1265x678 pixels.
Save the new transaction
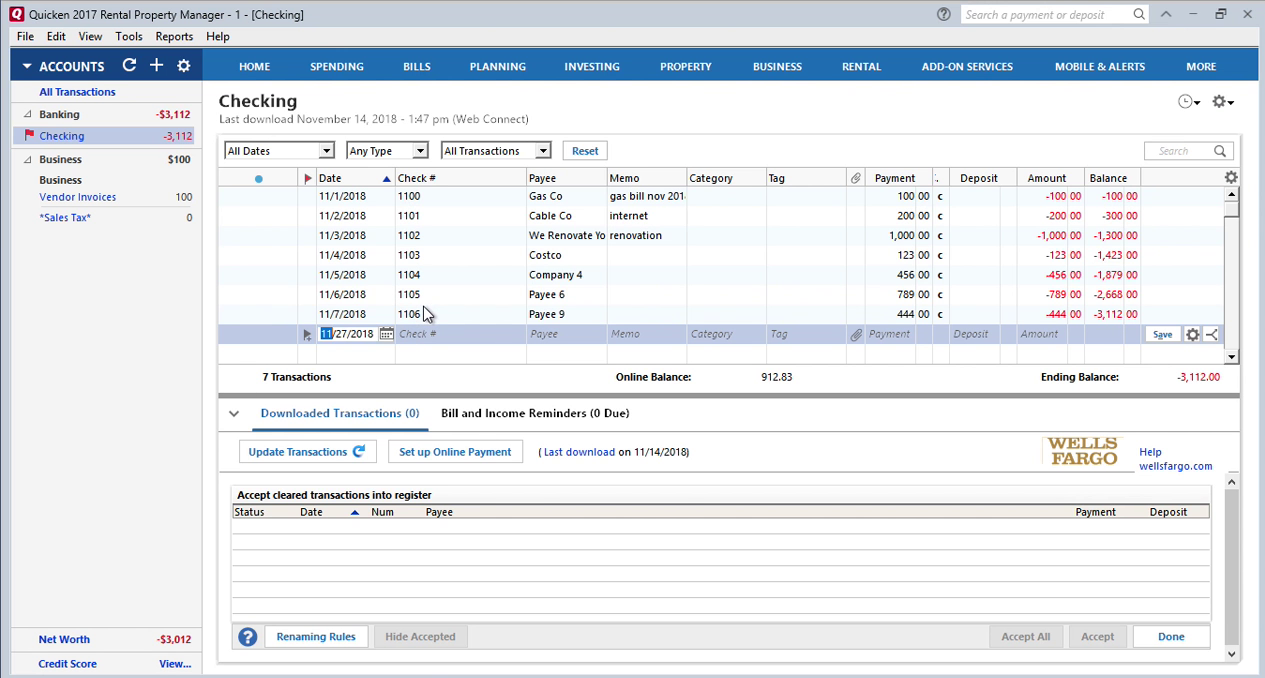(1162, 334)
